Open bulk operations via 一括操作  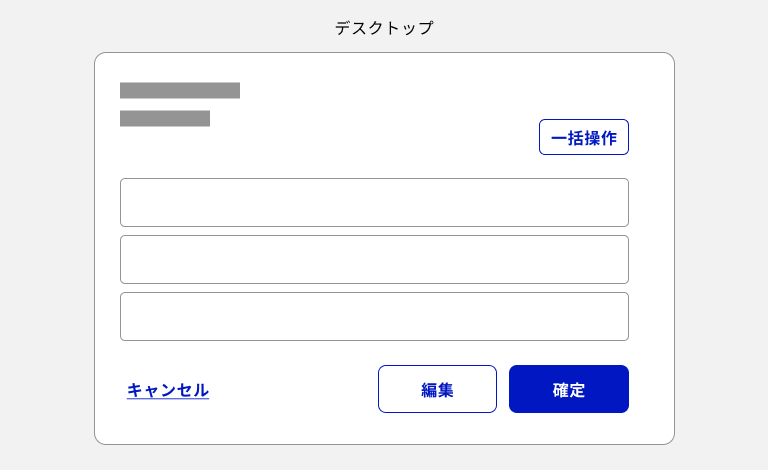(x=583, y=138)
